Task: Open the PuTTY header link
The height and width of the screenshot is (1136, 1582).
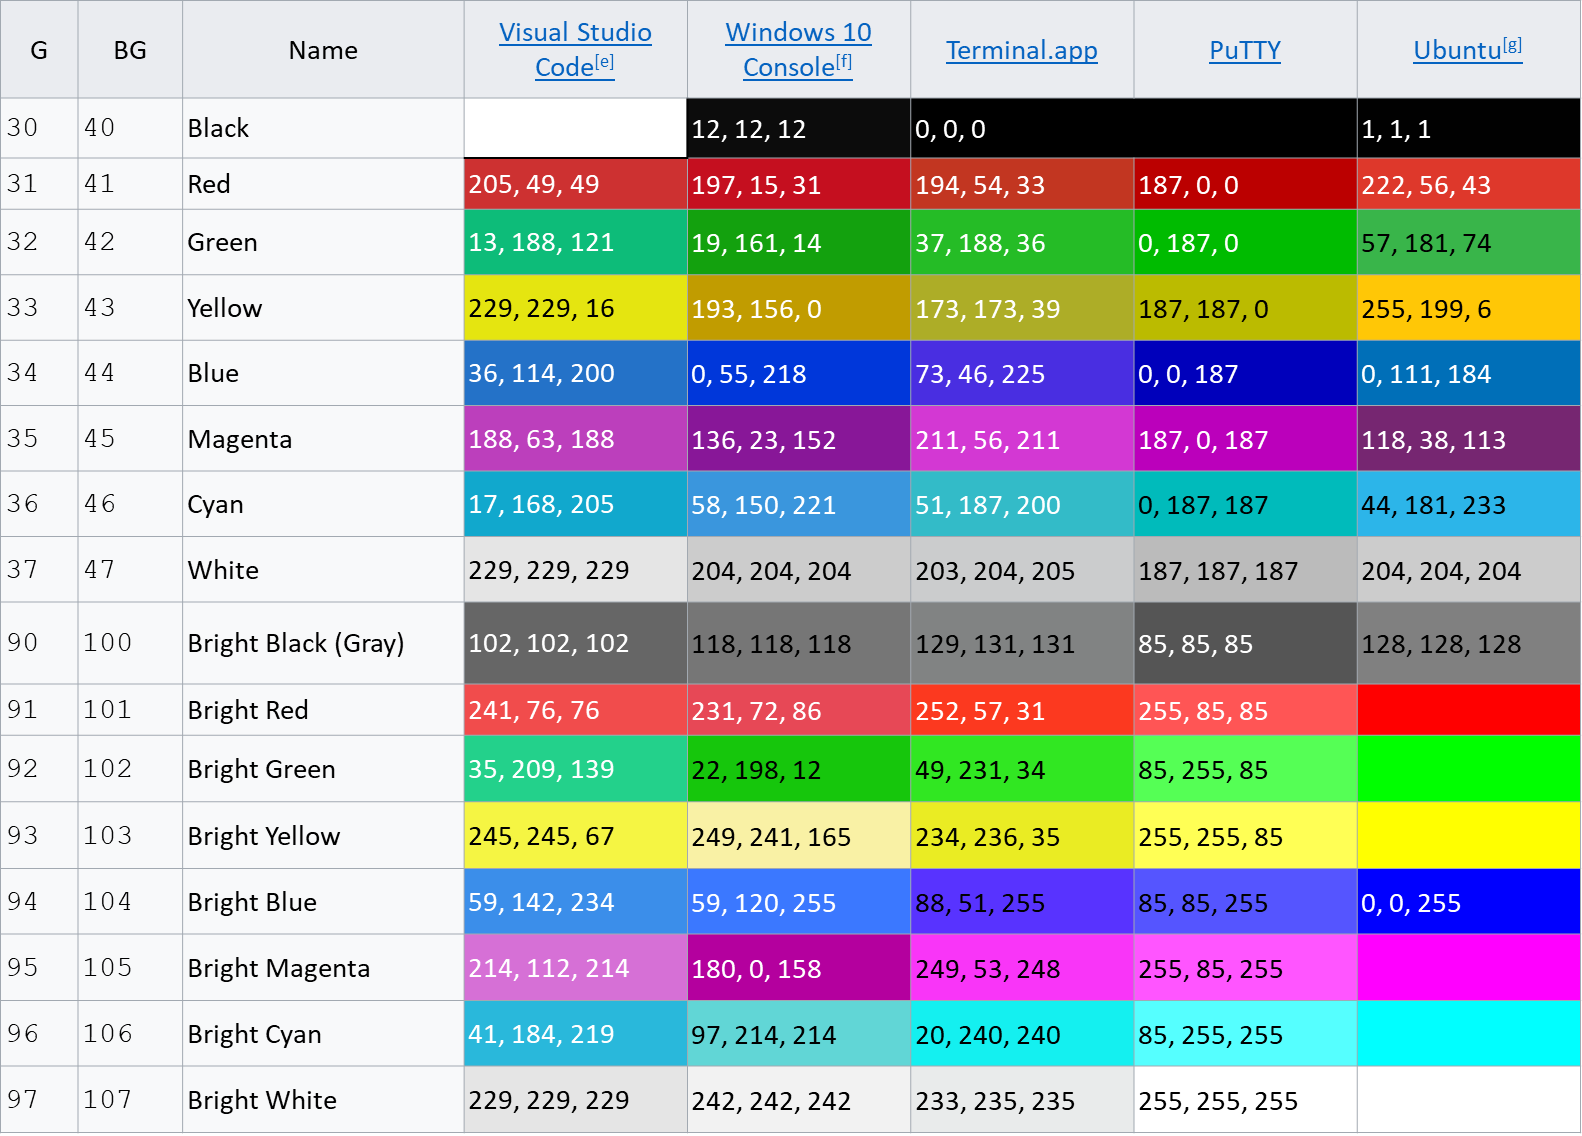Action: pos(1244,50)
